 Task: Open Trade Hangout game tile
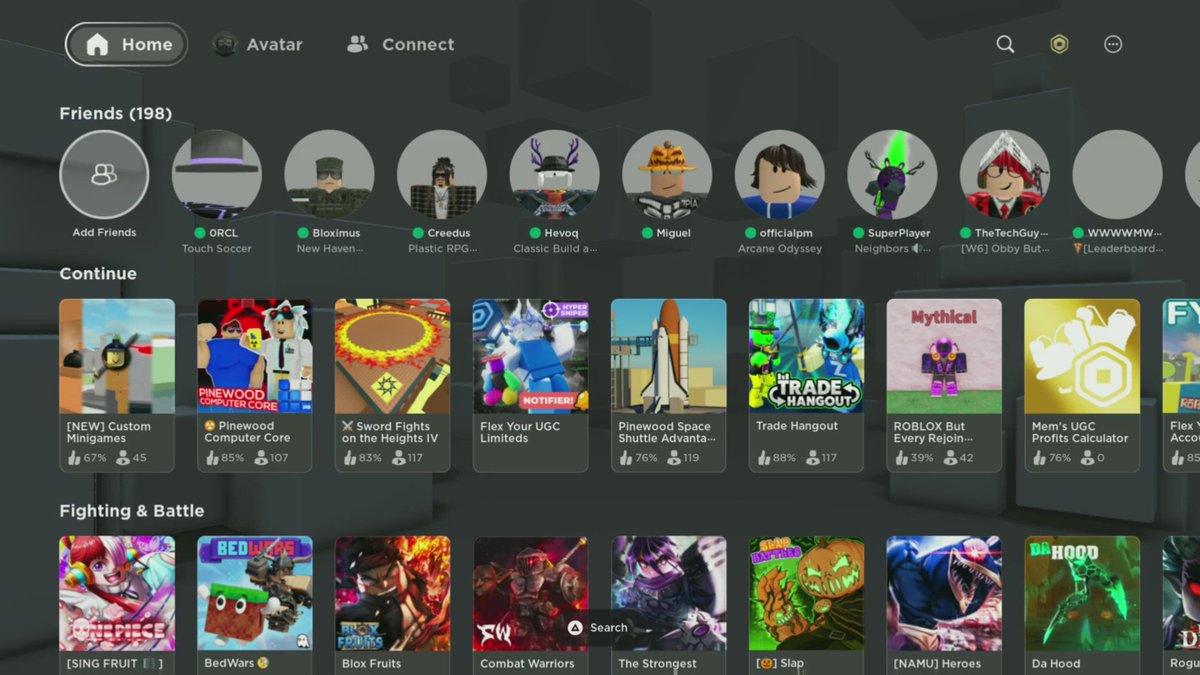coord(806,385)
